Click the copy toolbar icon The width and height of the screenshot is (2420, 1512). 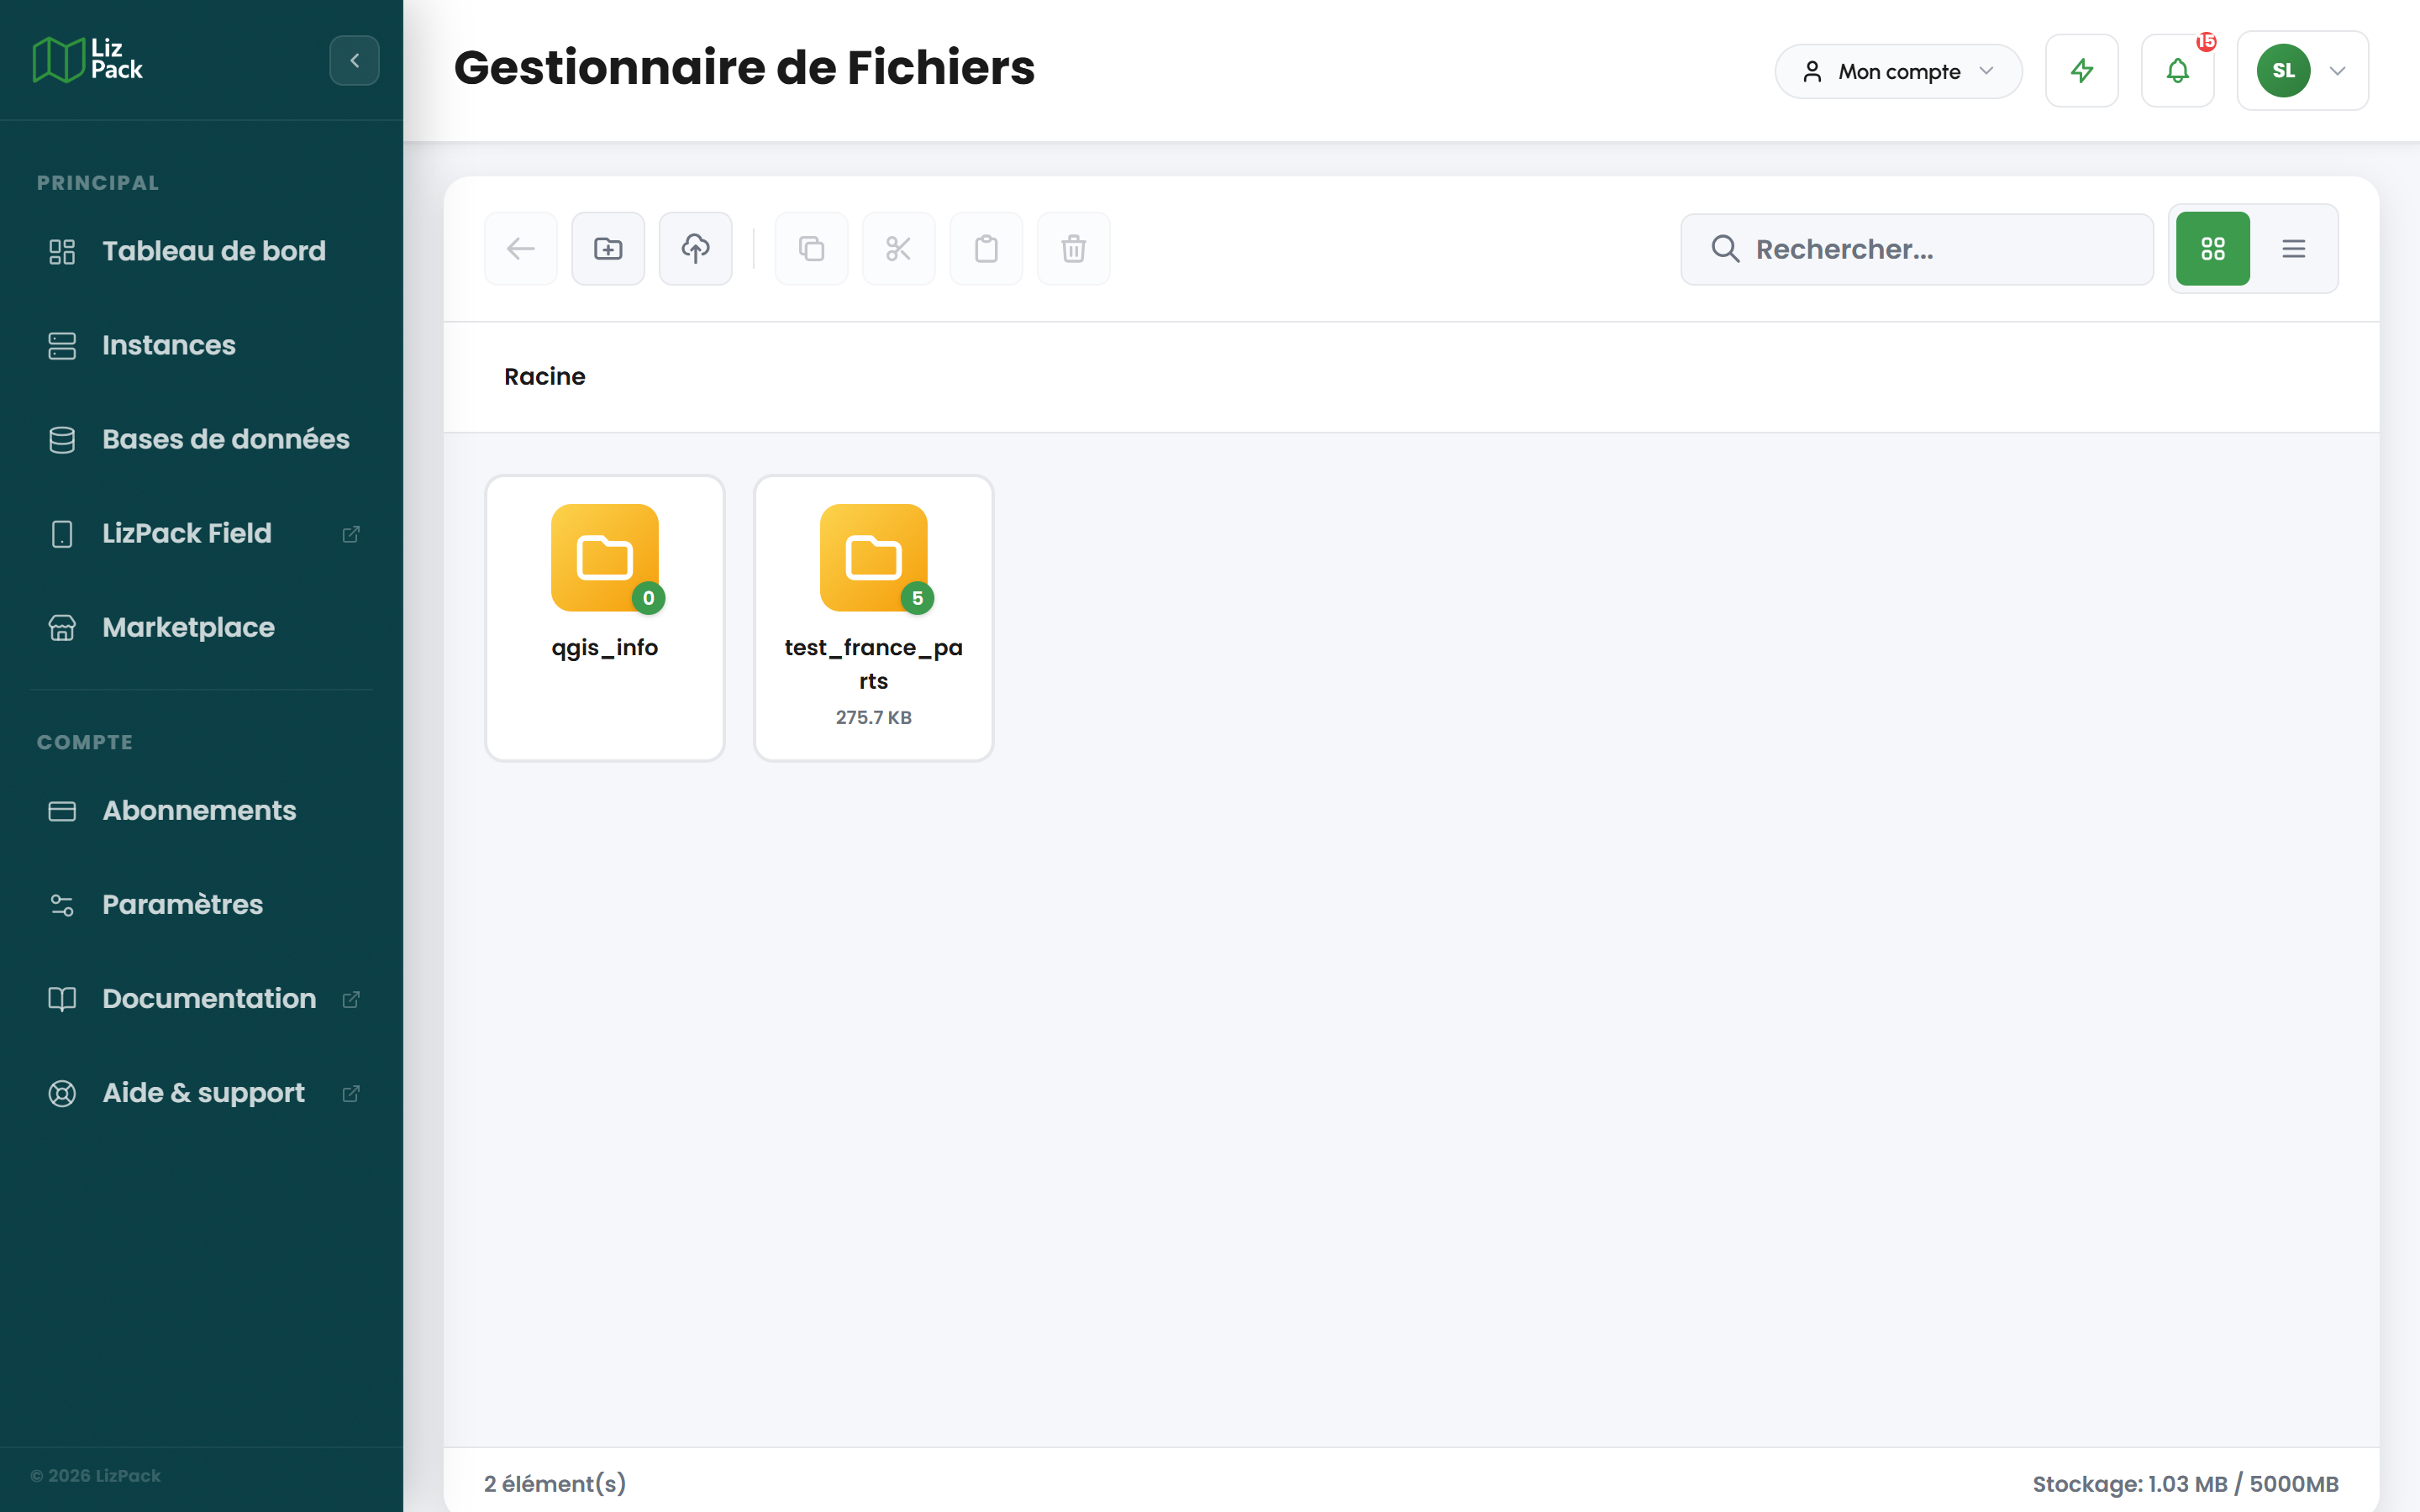[x=812, y=248]
